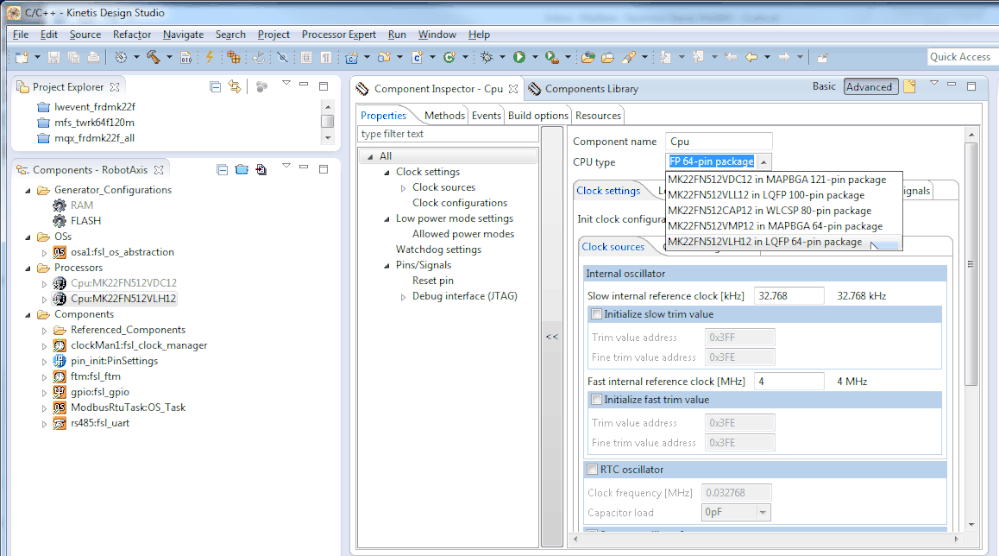Expand the Cpu:MK22FN512VLH12 tree node
This screenshot has width=999, height=556.
44,299
